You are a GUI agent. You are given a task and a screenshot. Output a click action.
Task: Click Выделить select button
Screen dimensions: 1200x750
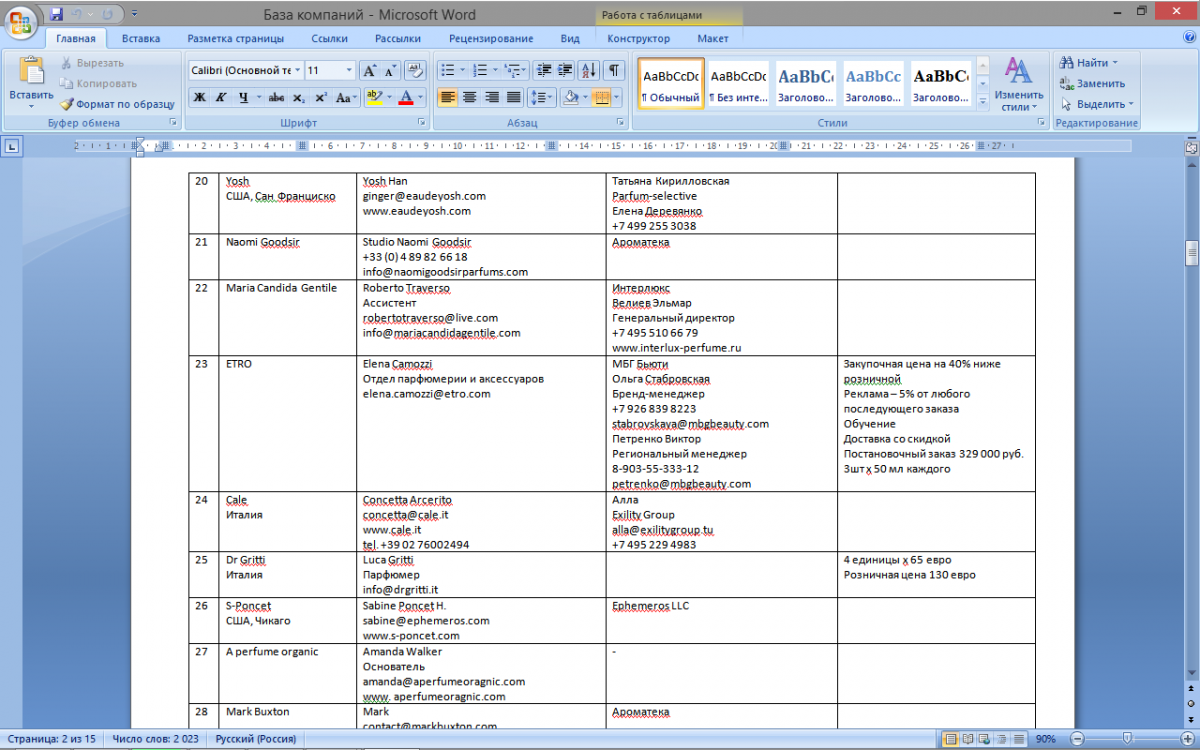click(1098, 104)
